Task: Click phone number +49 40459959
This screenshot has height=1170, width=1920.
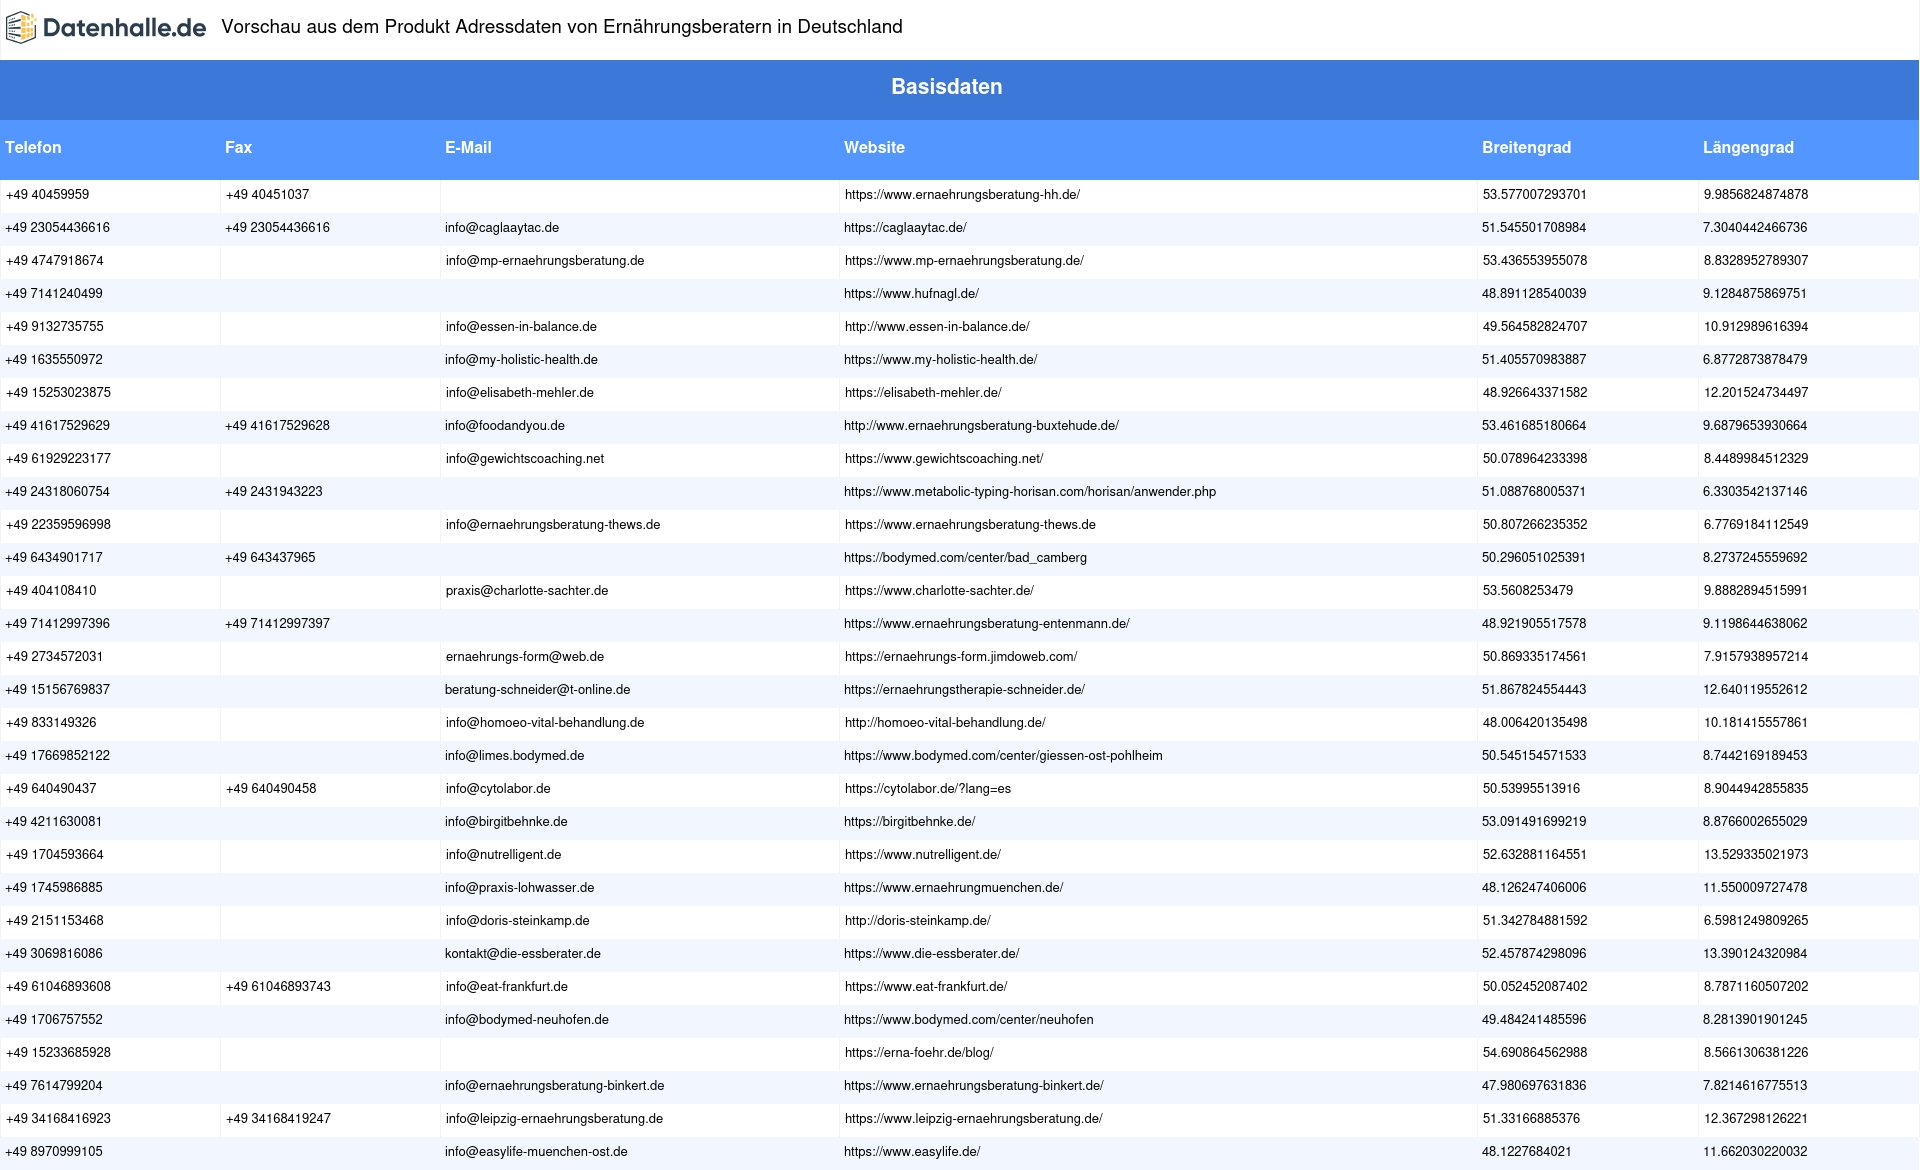Action: [47, 195]
